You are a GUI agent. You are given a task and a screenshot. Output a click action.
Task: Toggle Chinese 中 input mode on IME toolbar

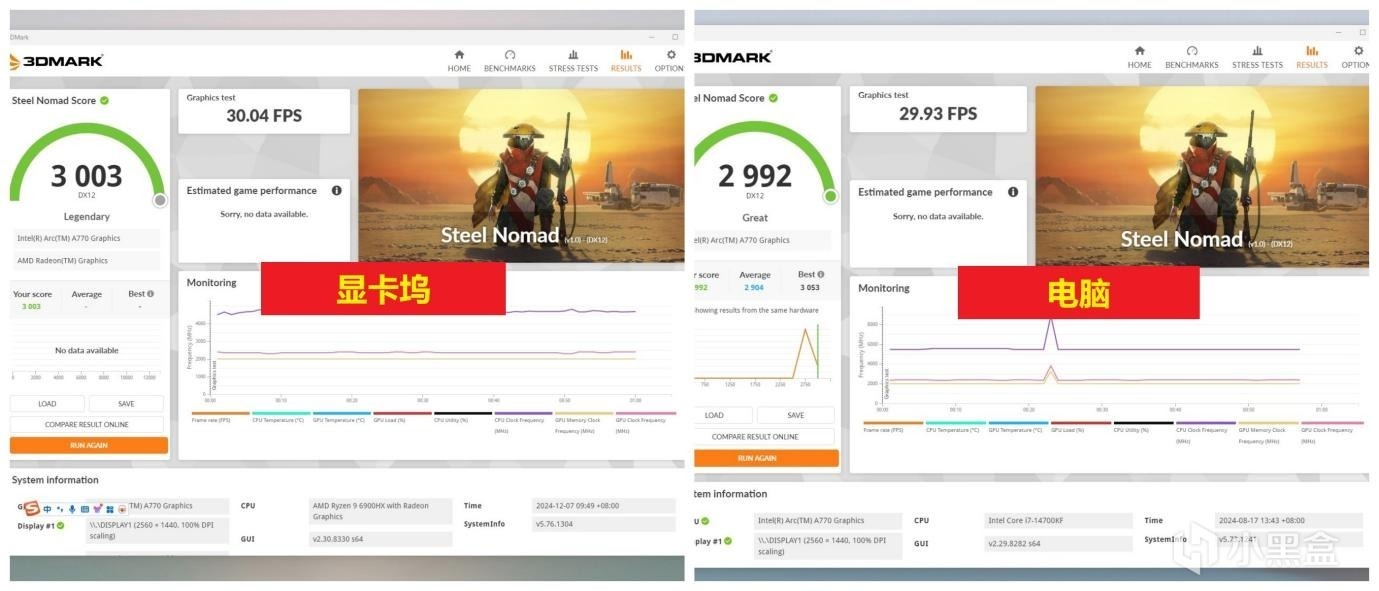[47, 509]
